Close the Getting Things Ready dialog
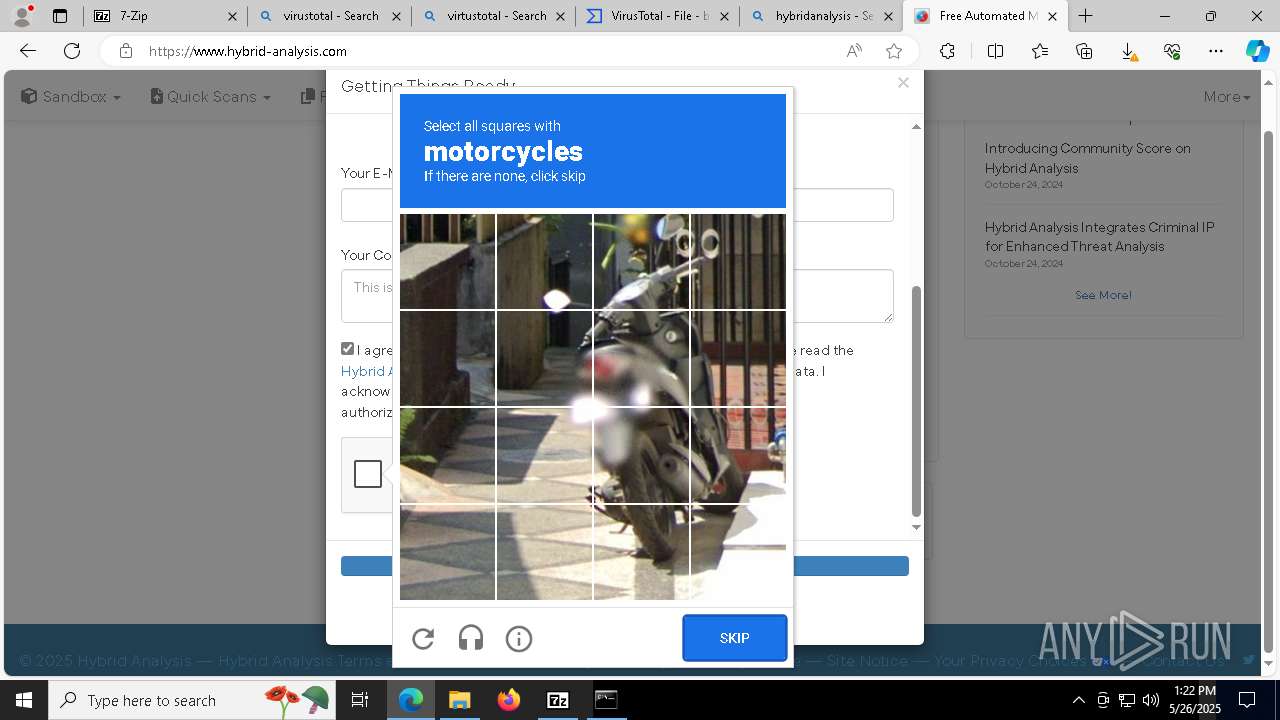This screenshot has height=720, width=1280. pyautogui.click(x=903, y=83)
